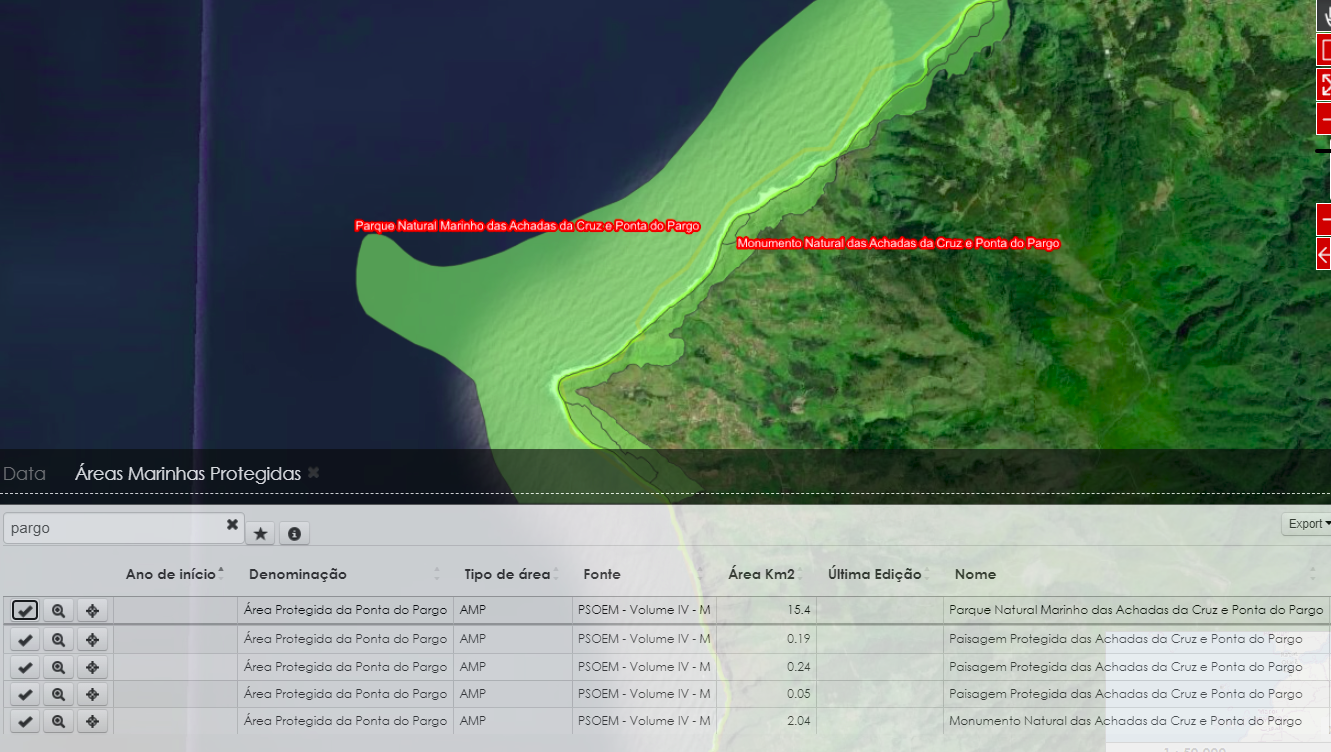Click the info icon beside search box
The width and height of the screenshot is (1331, 752).
[294, 534]
